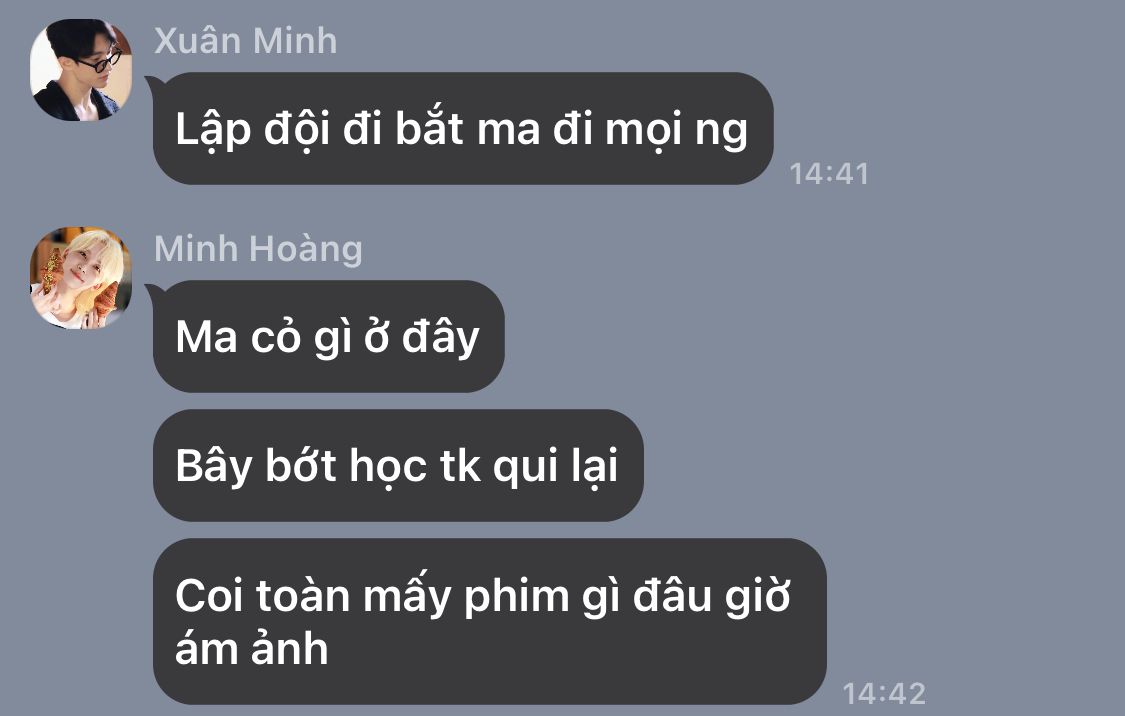Select the "Bây bớt học tk qui lại" bubble
1125x716 pixels.
tap(398, 466)
